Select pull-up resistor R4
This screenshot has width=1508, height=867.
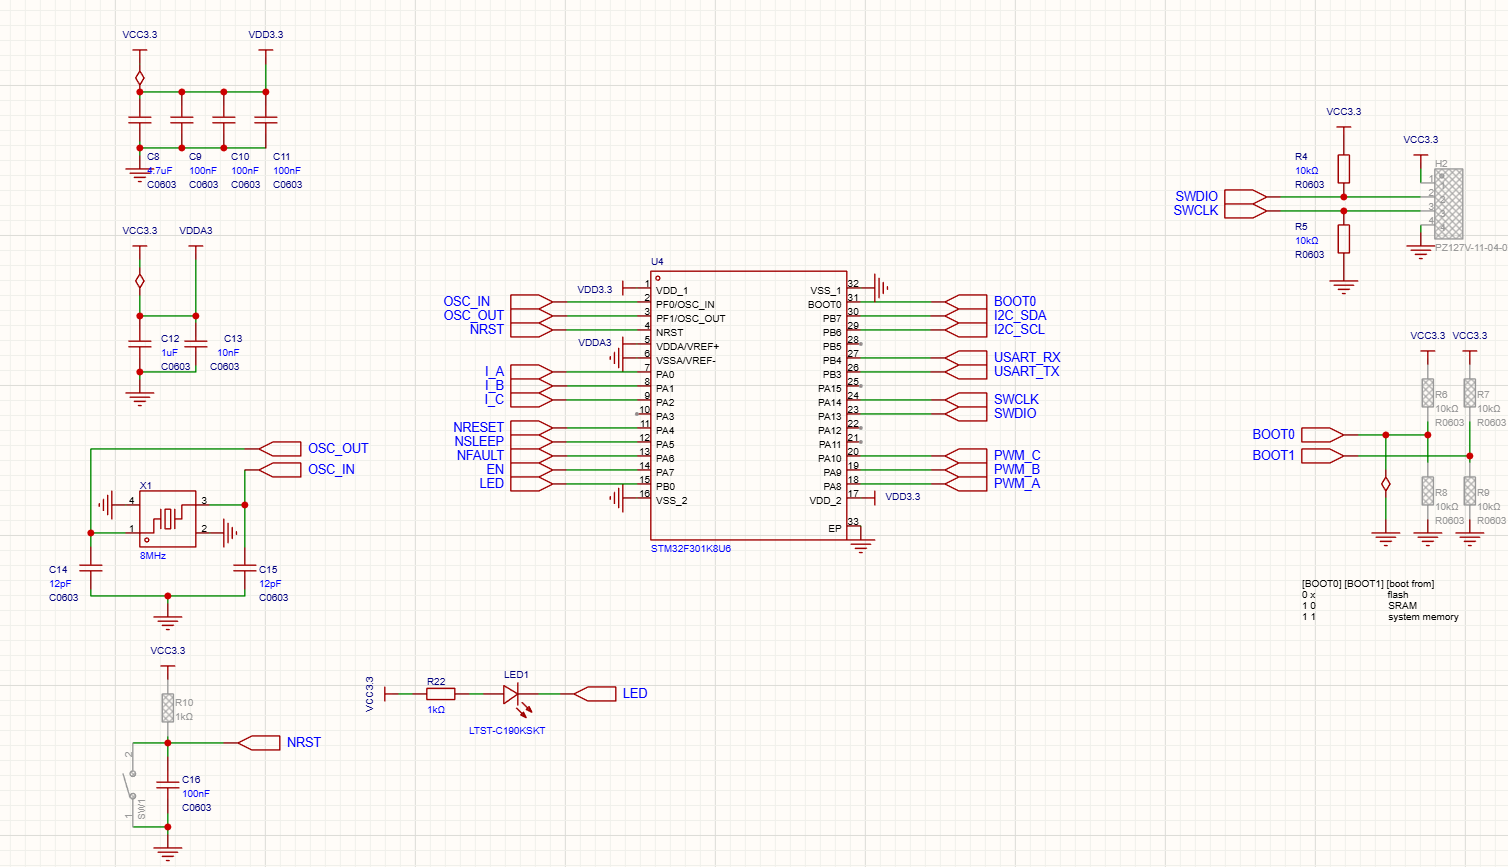coord(1343,169)
